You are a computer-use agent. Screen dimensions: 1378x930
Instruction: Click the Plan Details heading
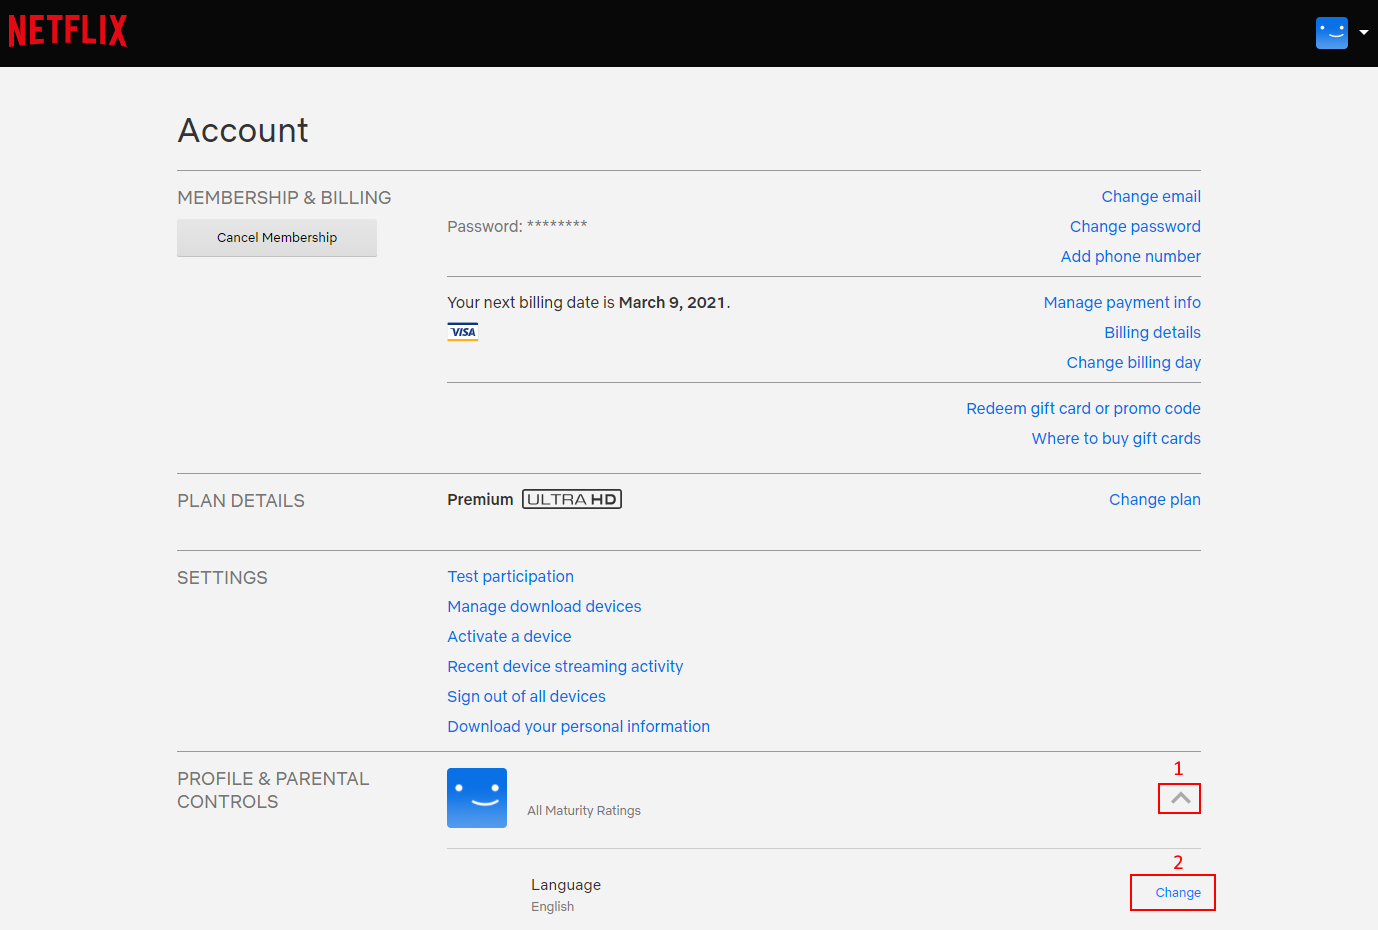pos(241,501)
